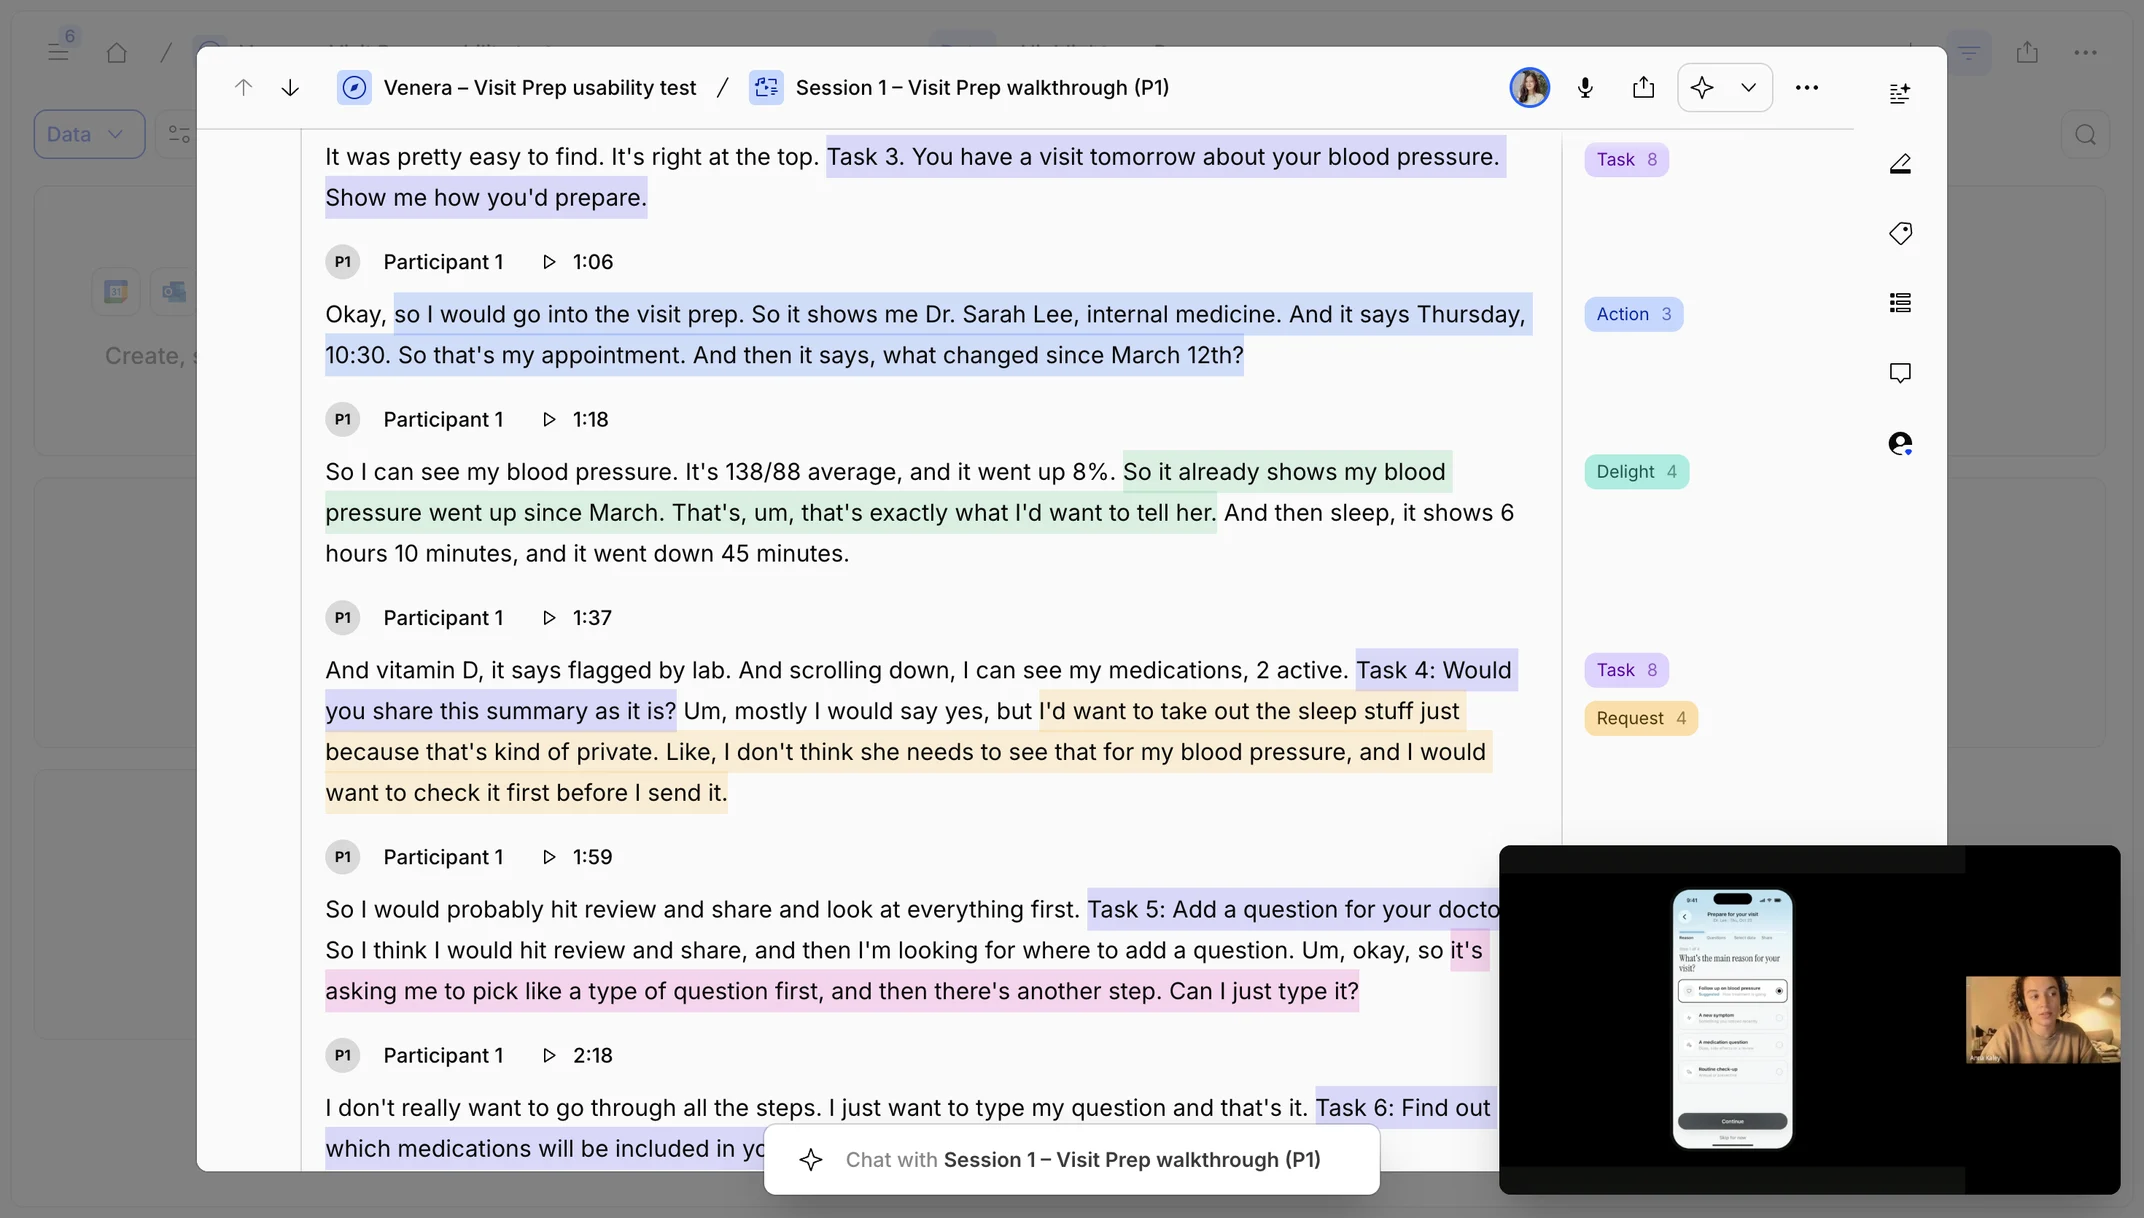
Task: Go to previous item with up arrow
Action: pos(243,88)
